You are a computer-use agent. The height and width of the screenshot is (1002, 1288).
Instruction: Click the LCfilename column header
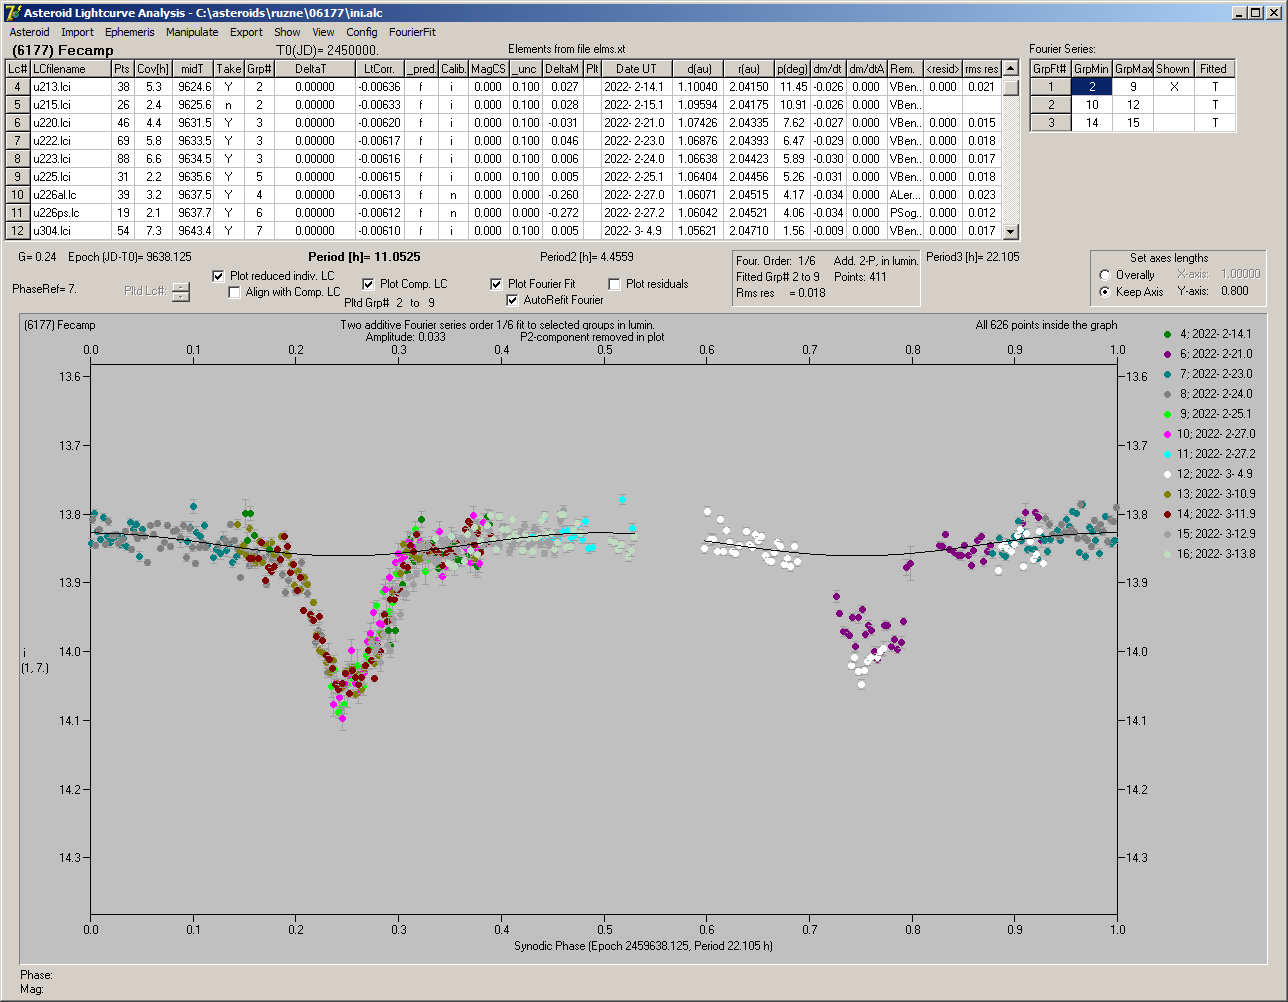69,69
